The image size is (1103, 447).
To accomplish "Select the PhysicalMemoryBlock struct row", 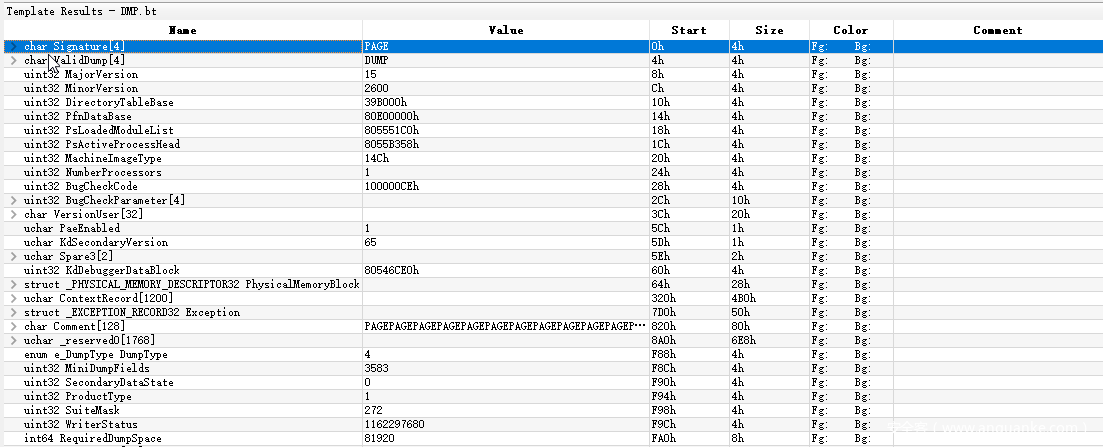I will coord(191,285).
